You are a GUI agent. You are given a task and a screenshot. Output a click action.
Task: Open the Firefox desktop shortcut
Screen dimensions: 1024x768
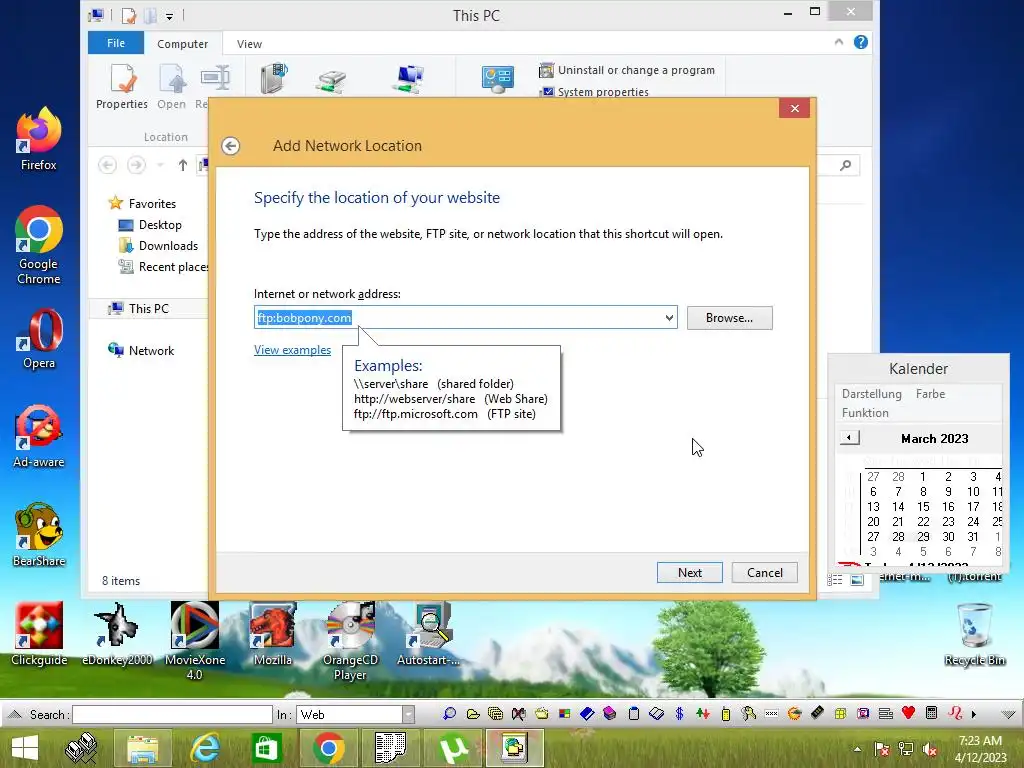coord(39,139)
